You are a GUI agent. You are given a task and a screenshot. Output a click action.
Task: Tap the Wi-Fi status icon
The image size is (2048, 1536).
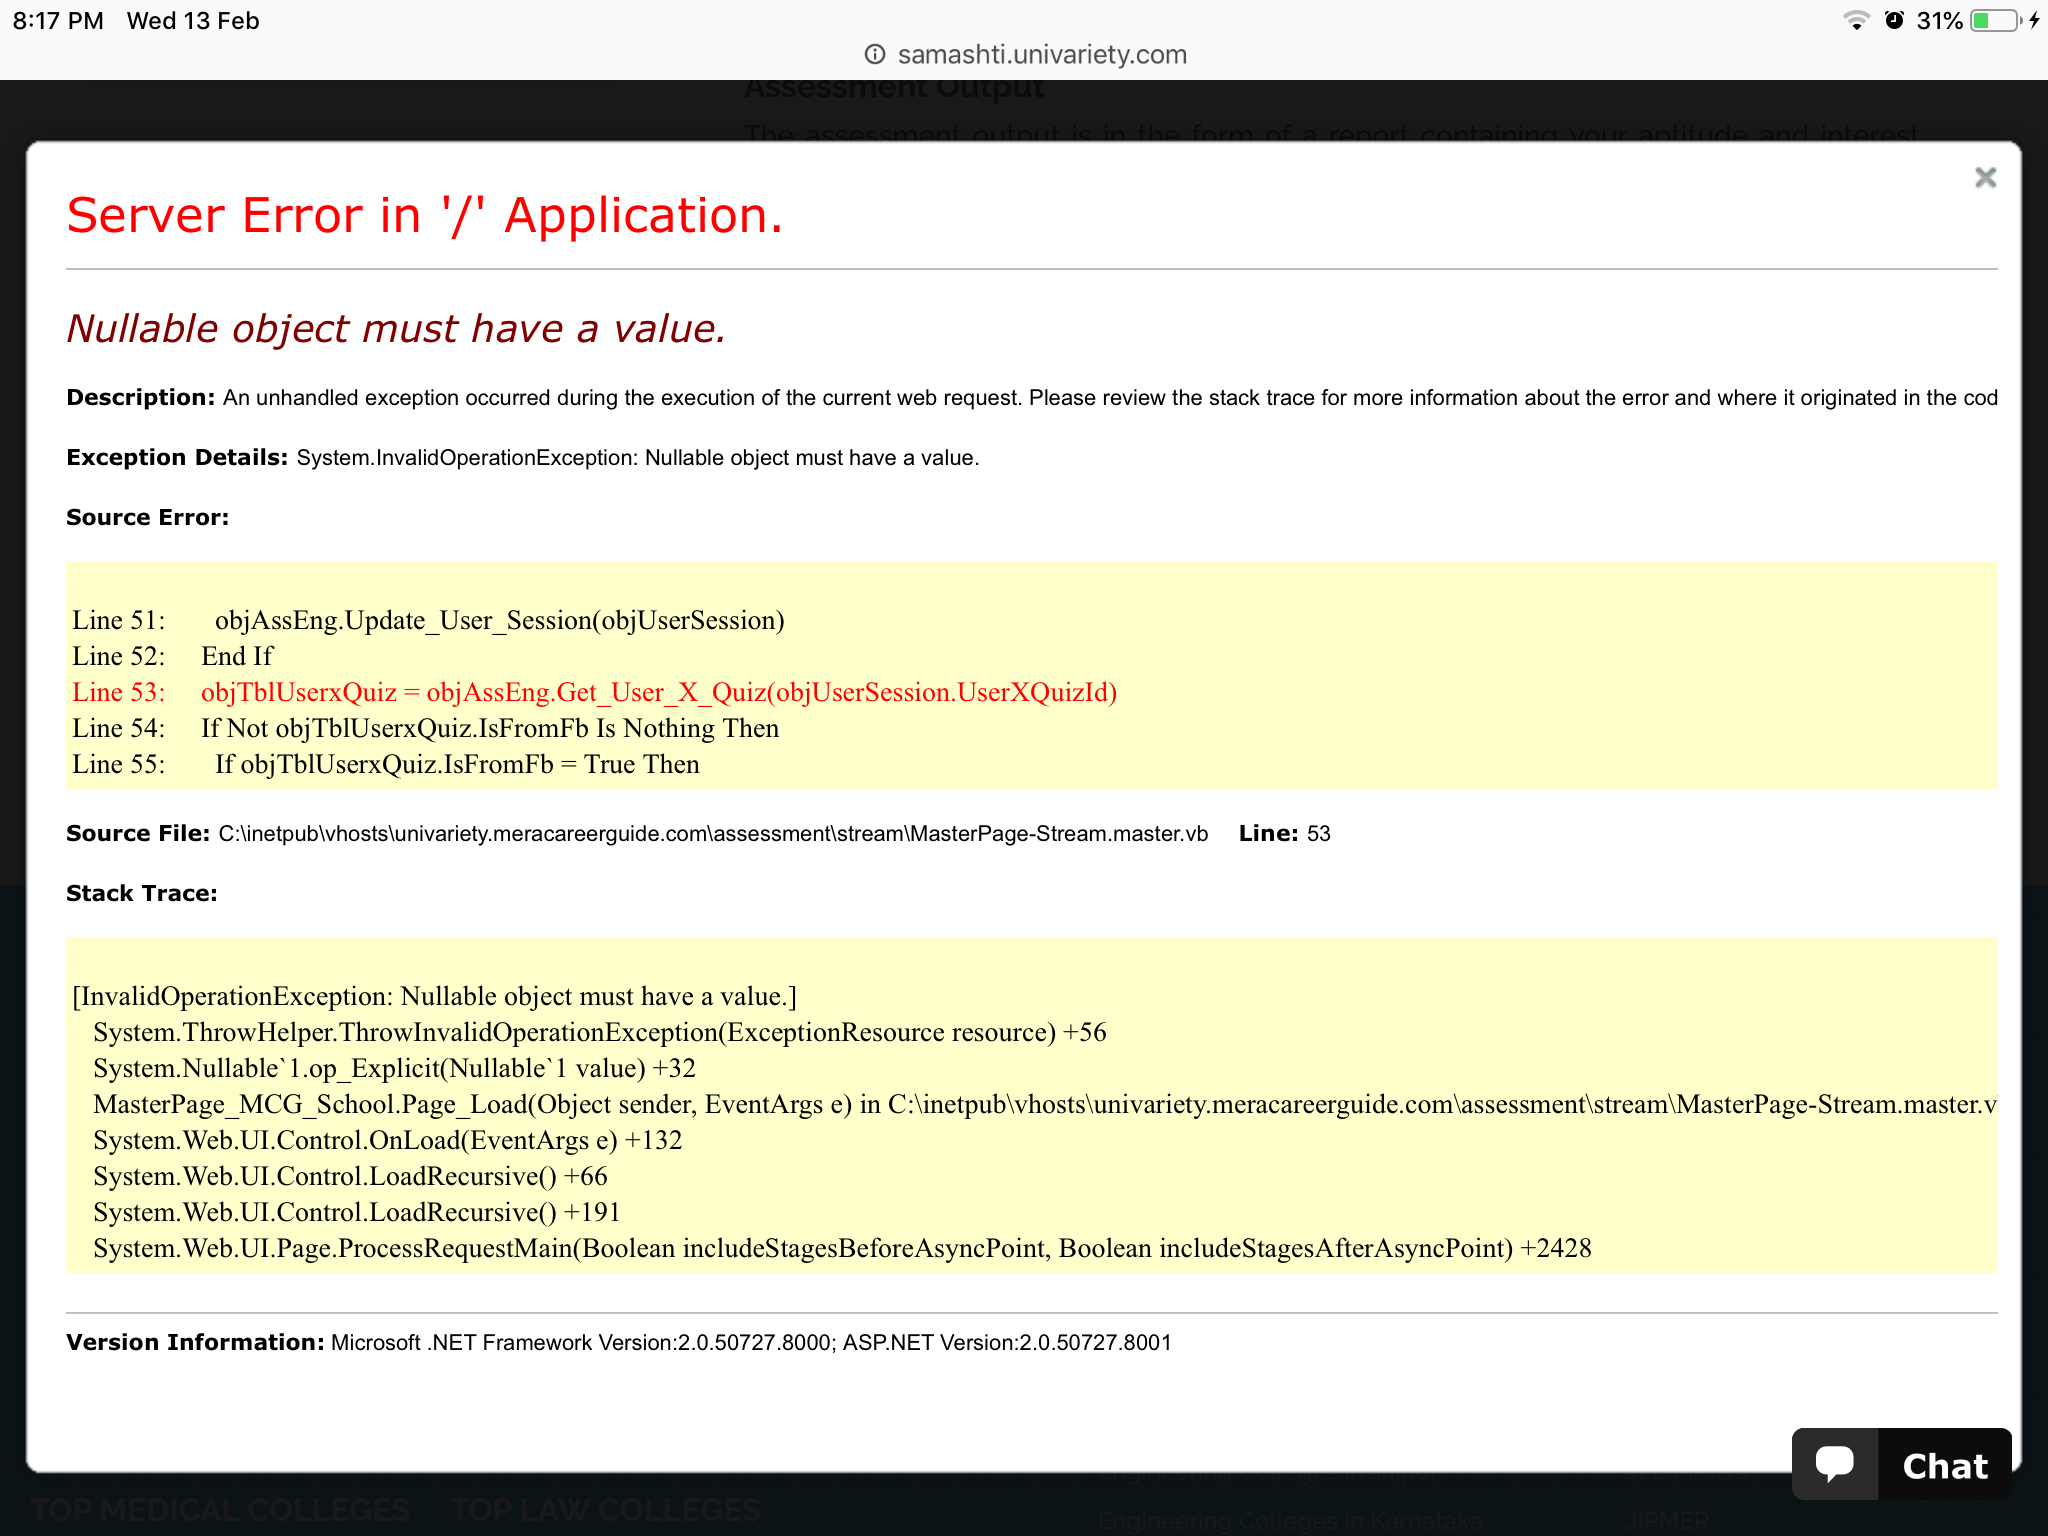[x=1856, y=20]
